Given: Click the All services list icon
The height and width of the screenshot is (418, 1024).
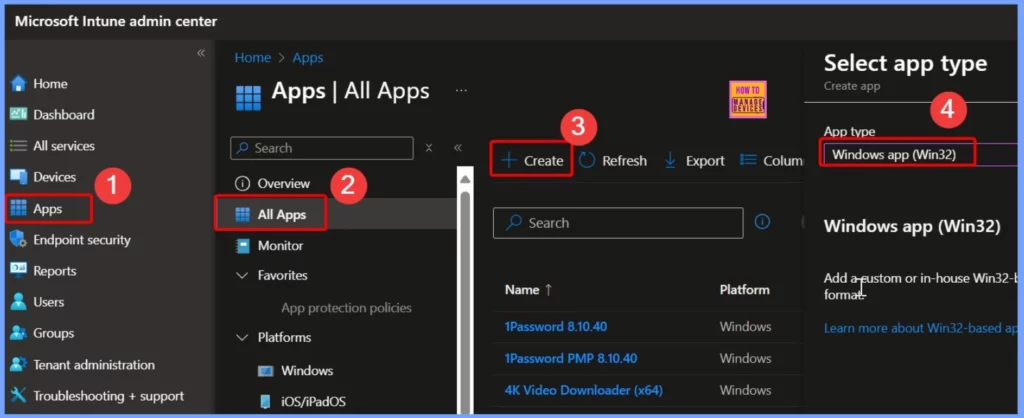Looking at the screenshot, I should pyautogui.click(x=18, y=146).
